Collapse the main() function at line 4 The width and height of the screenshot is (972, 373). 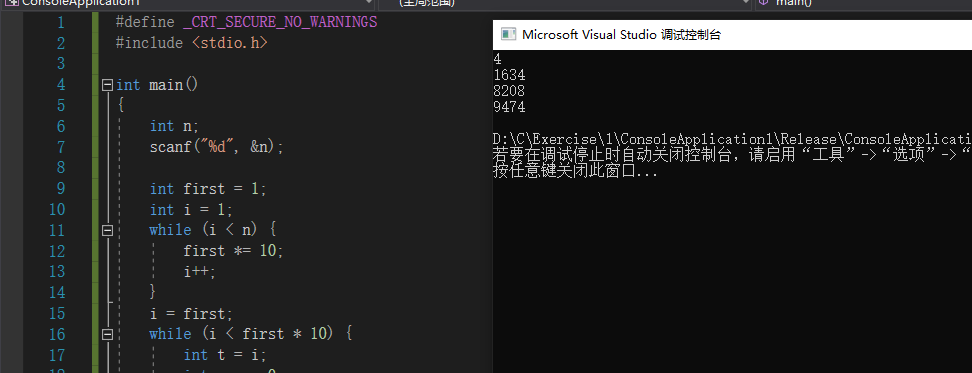[x=107, y=85]
